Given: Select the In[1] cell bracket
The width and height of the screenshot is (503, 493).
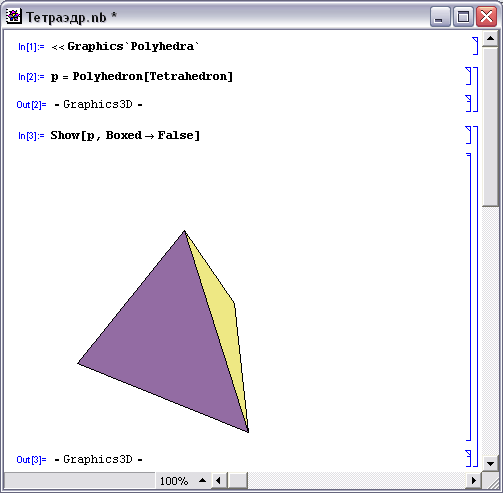Looking at the screenshot, I should (x=475, y=46).
